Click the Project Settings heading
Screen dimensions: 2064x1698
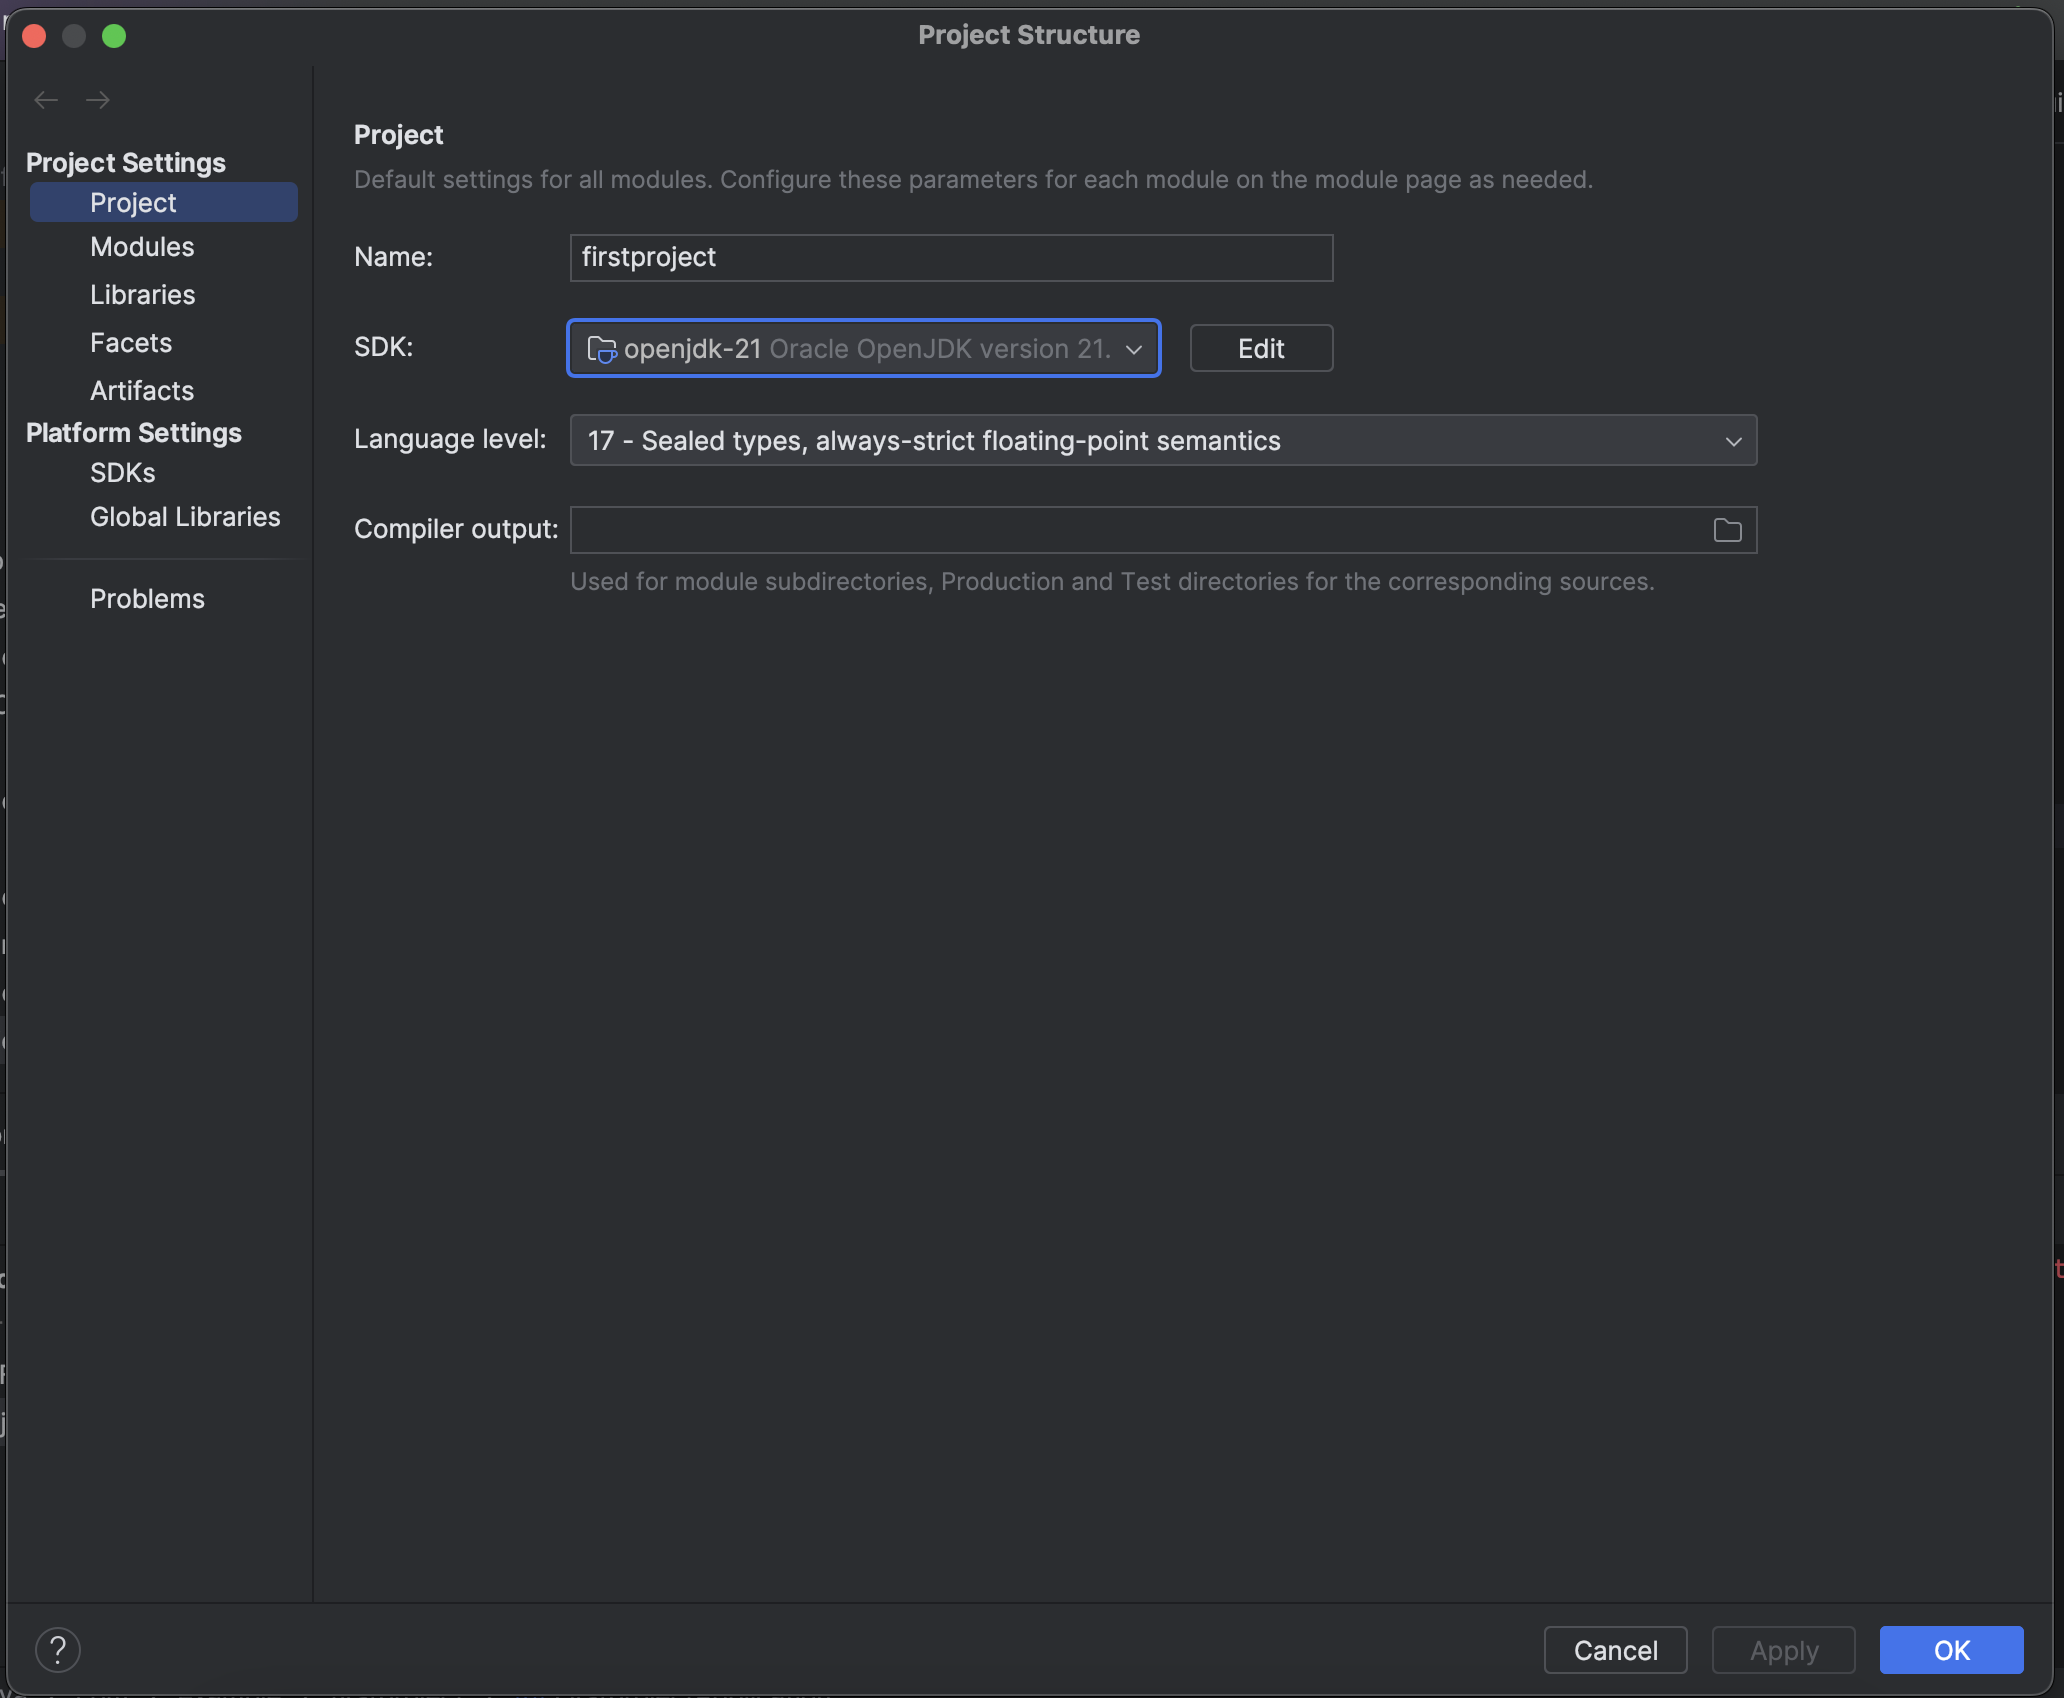point(126,163)
